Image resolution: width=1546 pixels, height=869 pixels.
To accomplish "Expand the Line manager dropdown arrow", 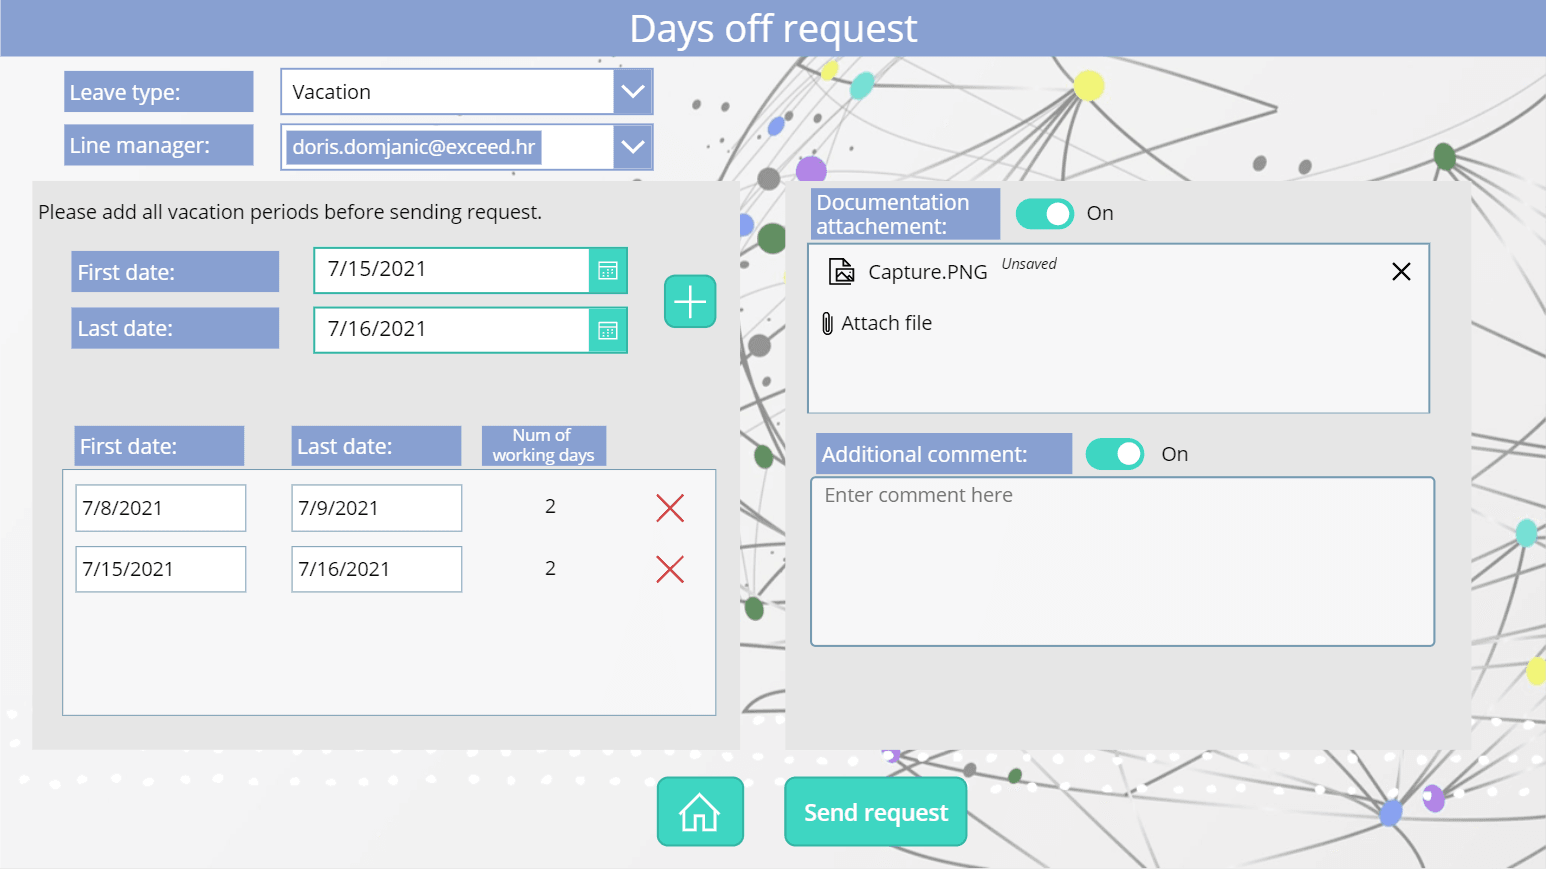I will [x=633, y=146].
